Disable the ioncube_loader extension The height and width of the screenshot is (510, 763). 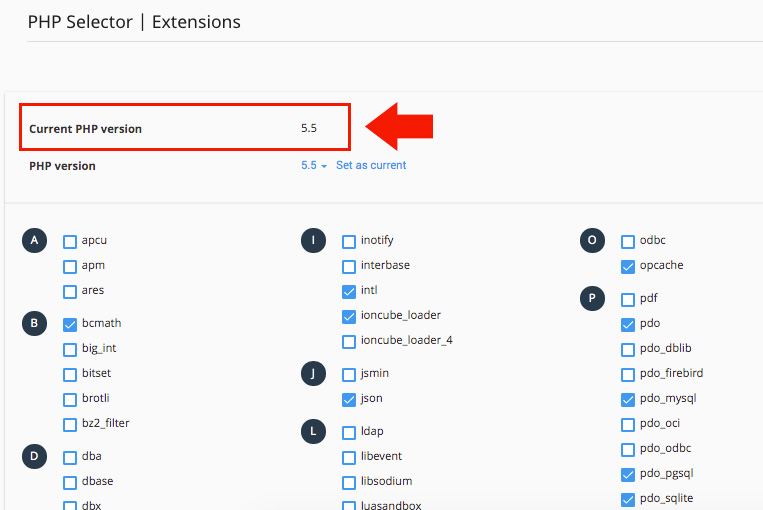[349, 316]
